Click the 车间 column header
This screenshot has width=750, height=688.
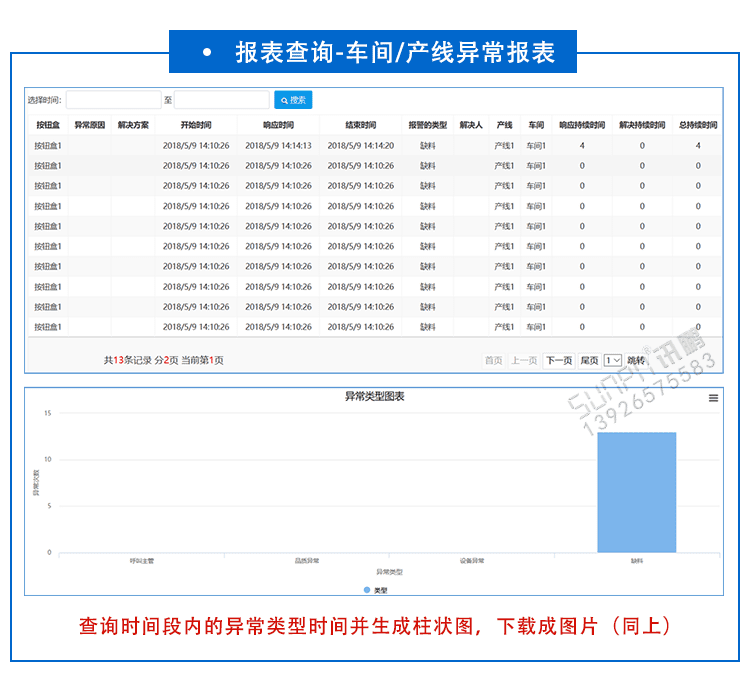536,125
